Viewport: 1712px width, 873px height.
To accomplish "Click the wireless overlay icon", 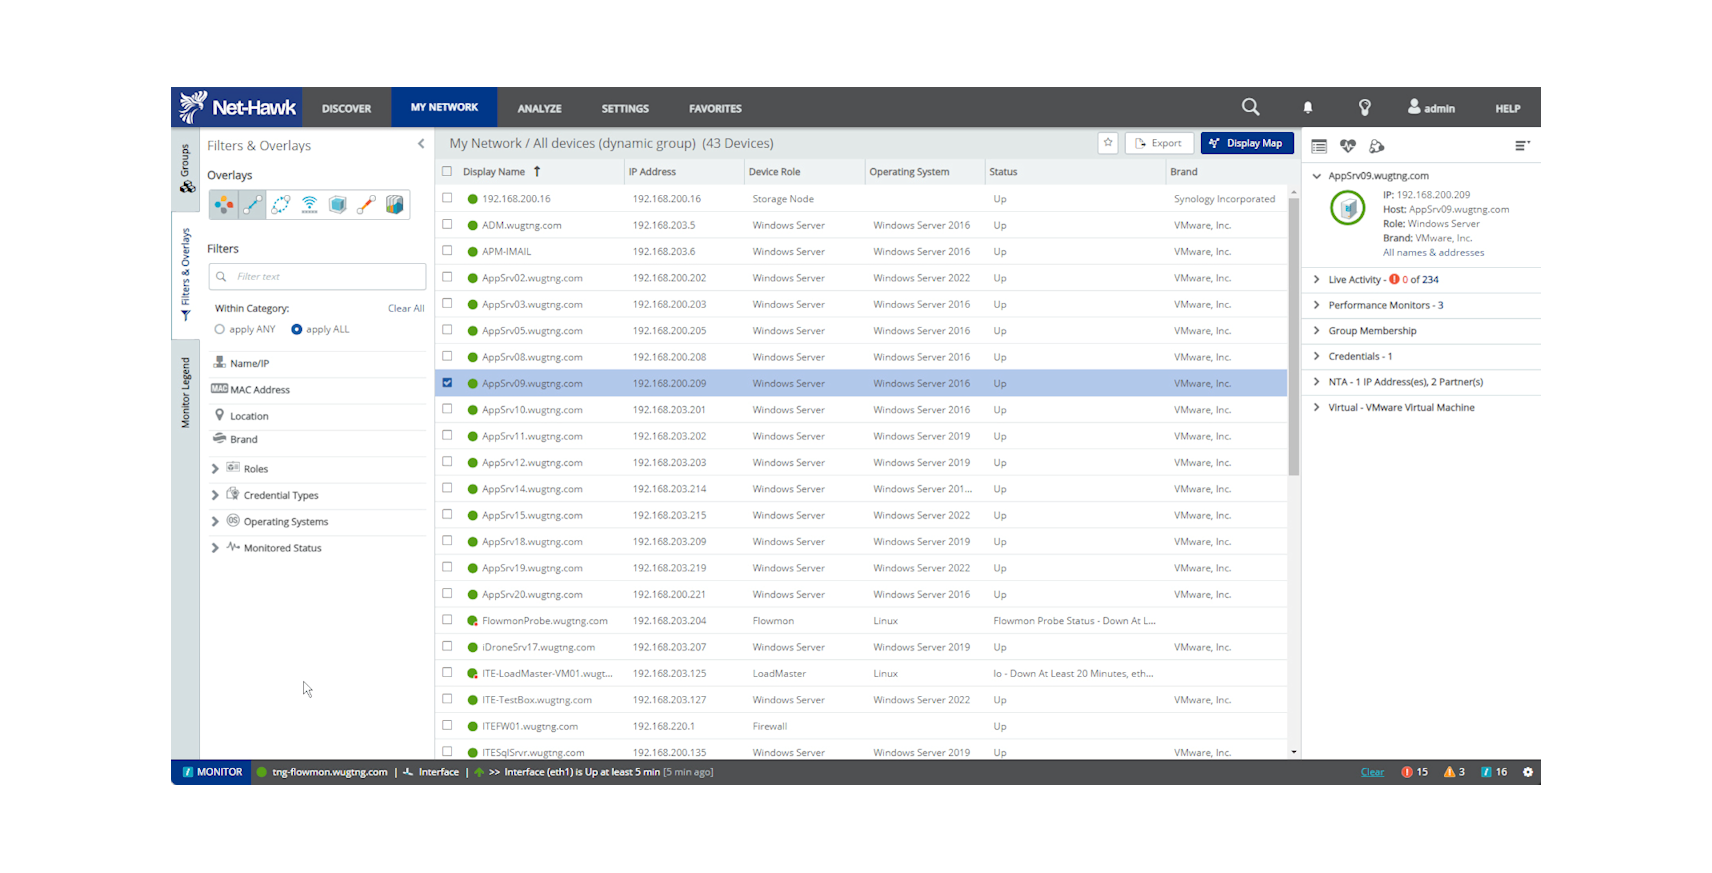I will [310, 205].
